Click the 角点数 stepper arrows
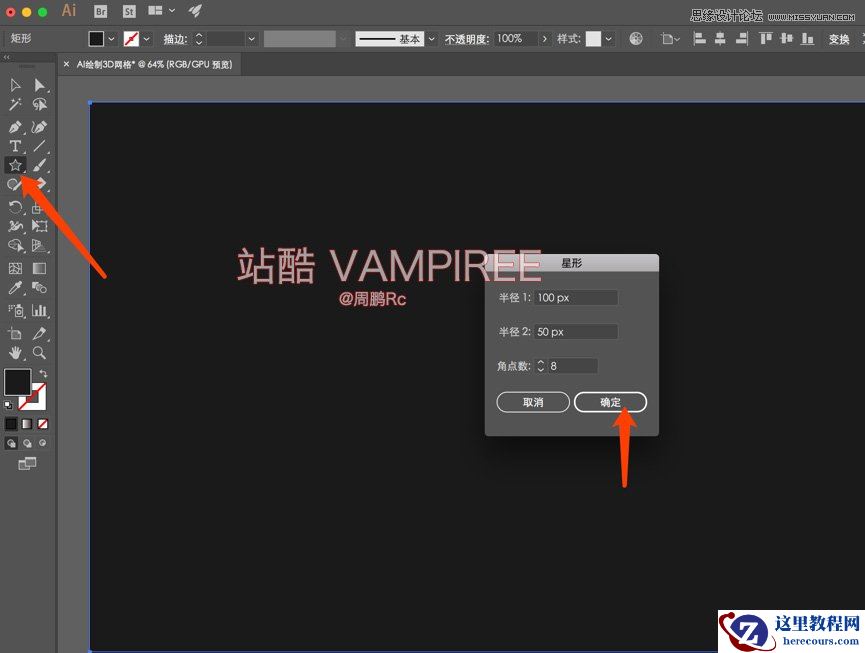The width and height of the screenshot is (865, 653). 541,366
